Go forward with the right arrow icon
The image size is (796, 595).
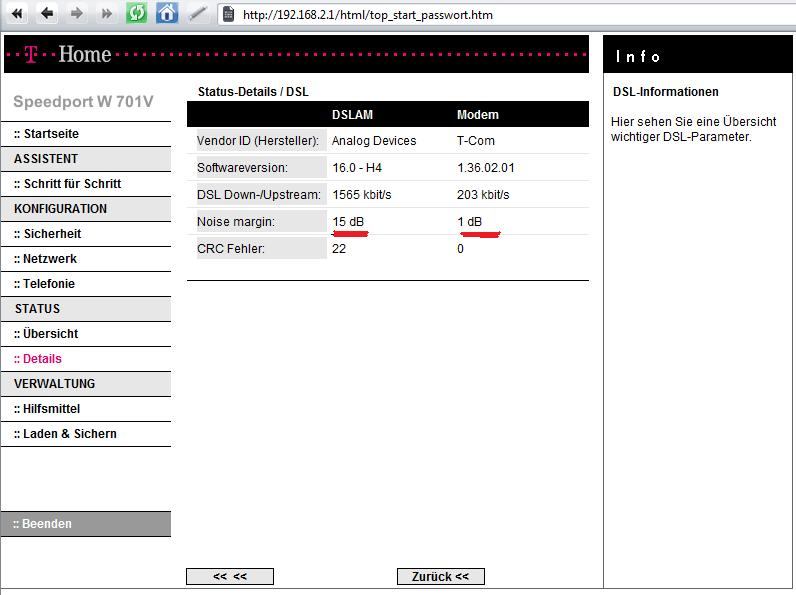[x=77, y=14]
